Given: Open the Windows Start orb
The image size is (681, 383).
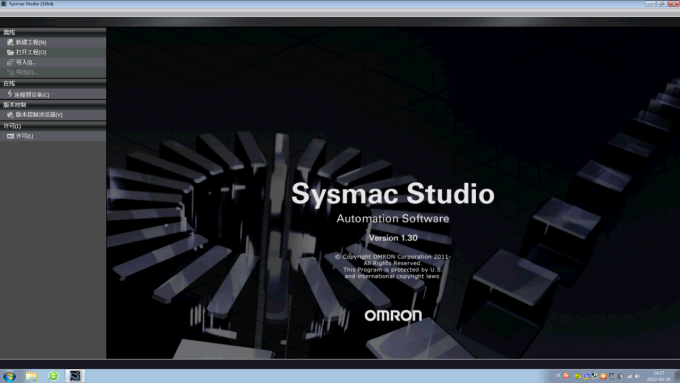Looking at the screenshot, I should 9,376.
